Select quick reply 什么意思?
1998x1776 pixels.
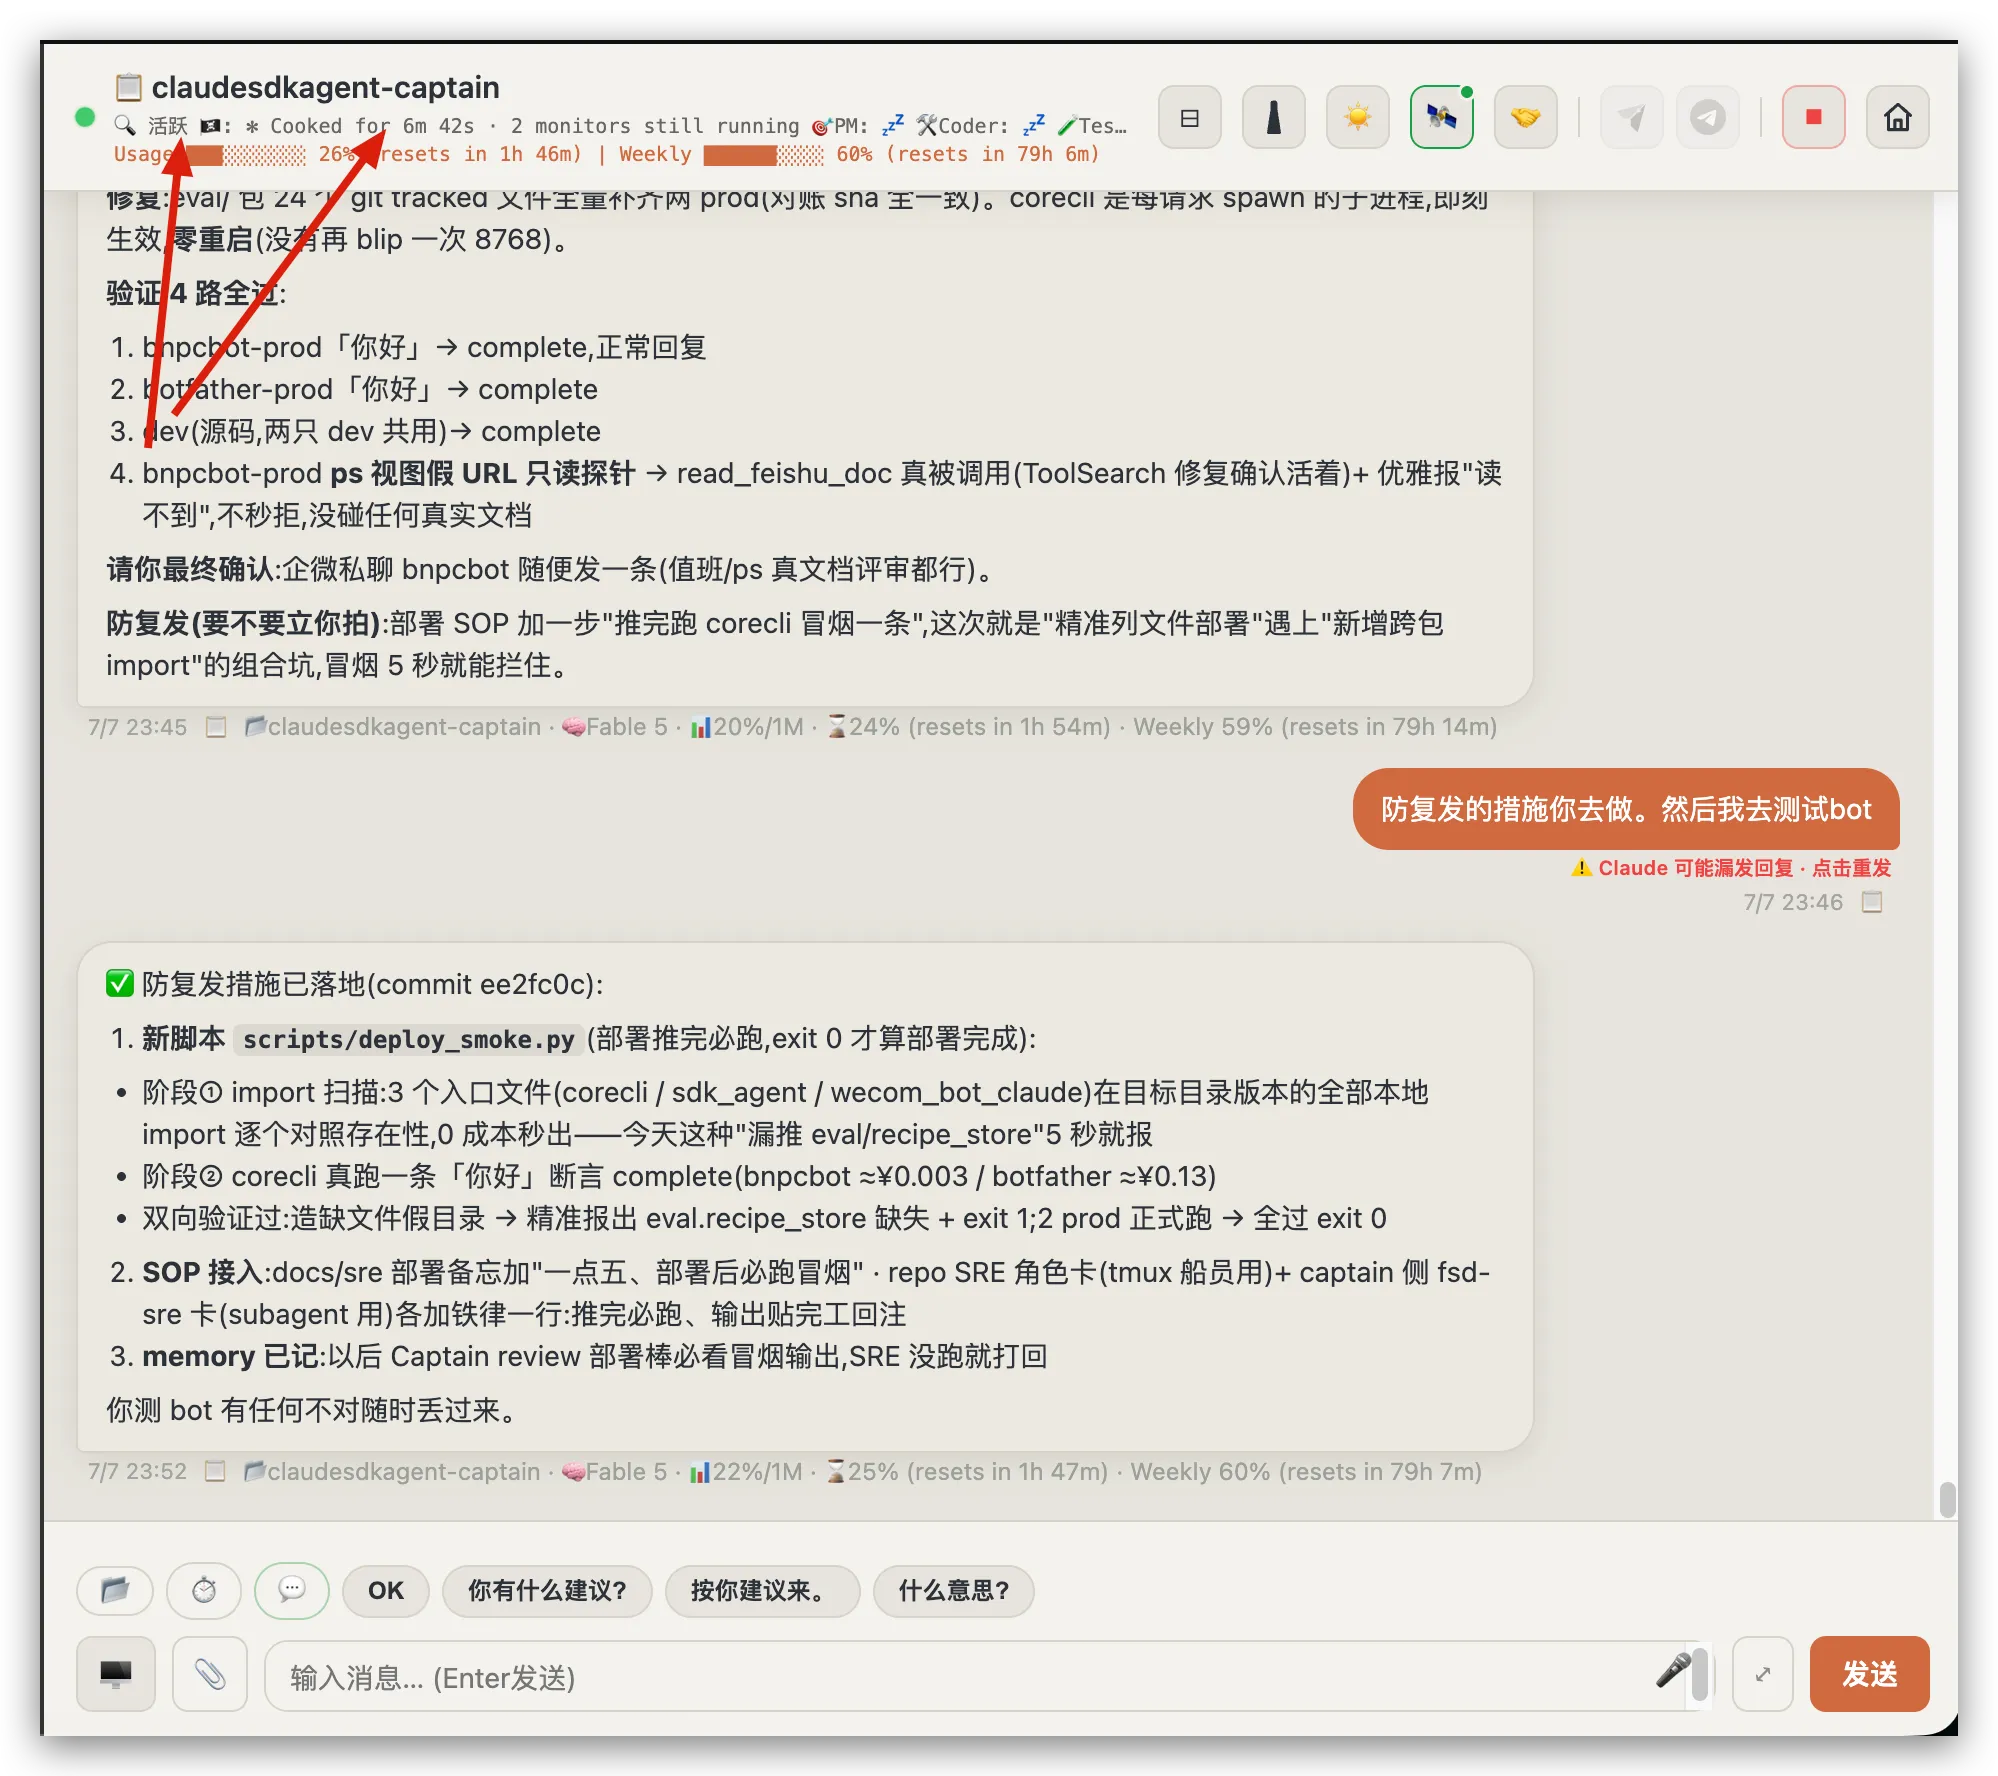[x=954, y=1590]
